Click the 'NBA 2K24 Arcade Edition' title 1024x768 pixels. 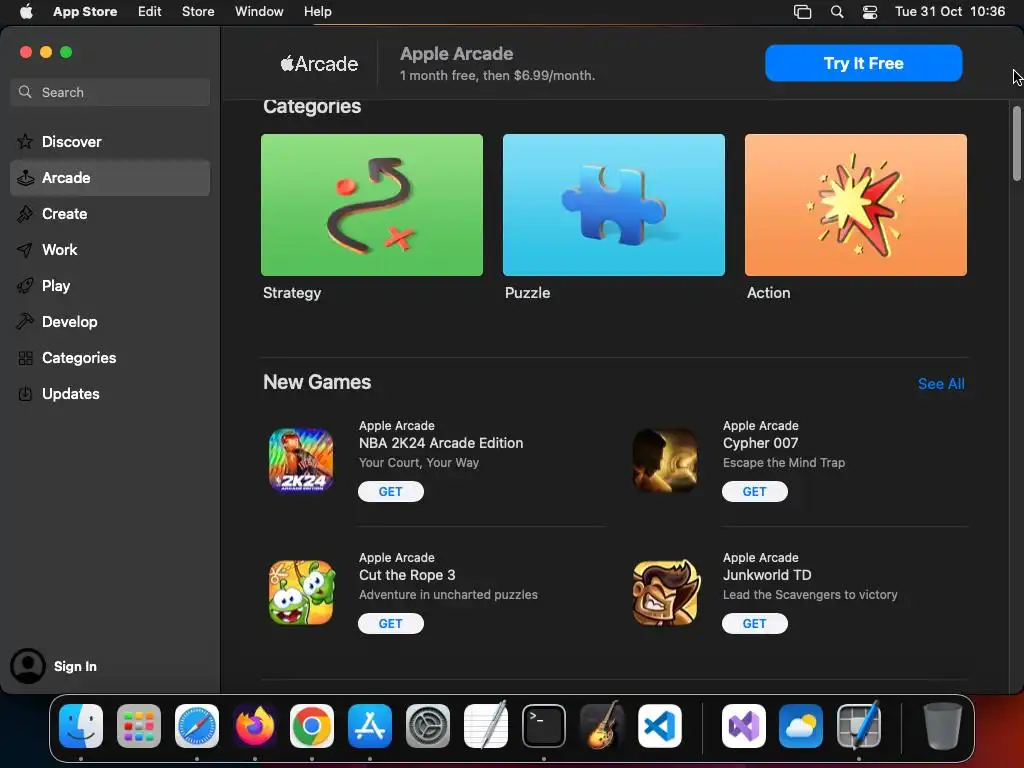[x=441, y=443]
